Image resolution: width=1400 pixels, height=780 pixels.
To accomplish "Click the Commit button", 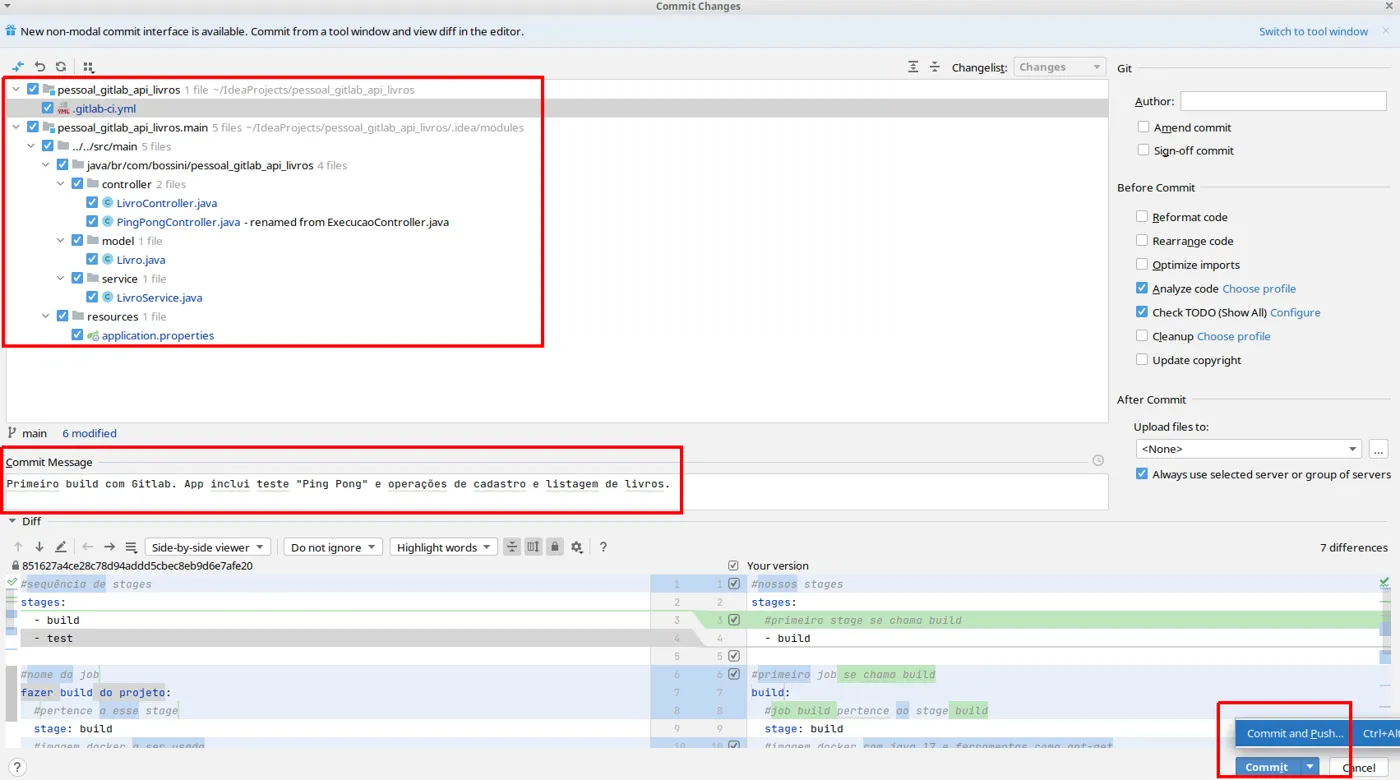I will [x=1266, y=767].
